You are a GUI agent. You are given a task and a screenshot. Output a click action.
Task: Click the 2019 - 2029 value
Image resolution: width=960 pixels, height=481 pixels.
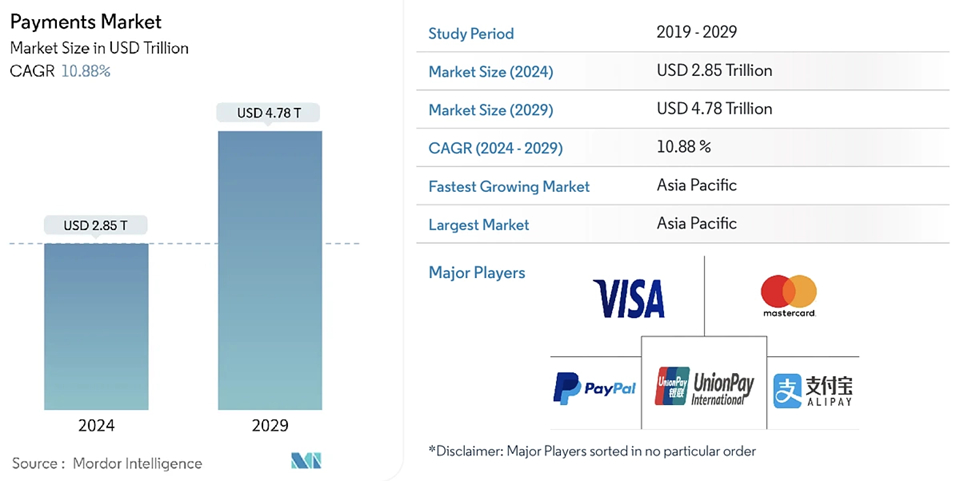697,32
